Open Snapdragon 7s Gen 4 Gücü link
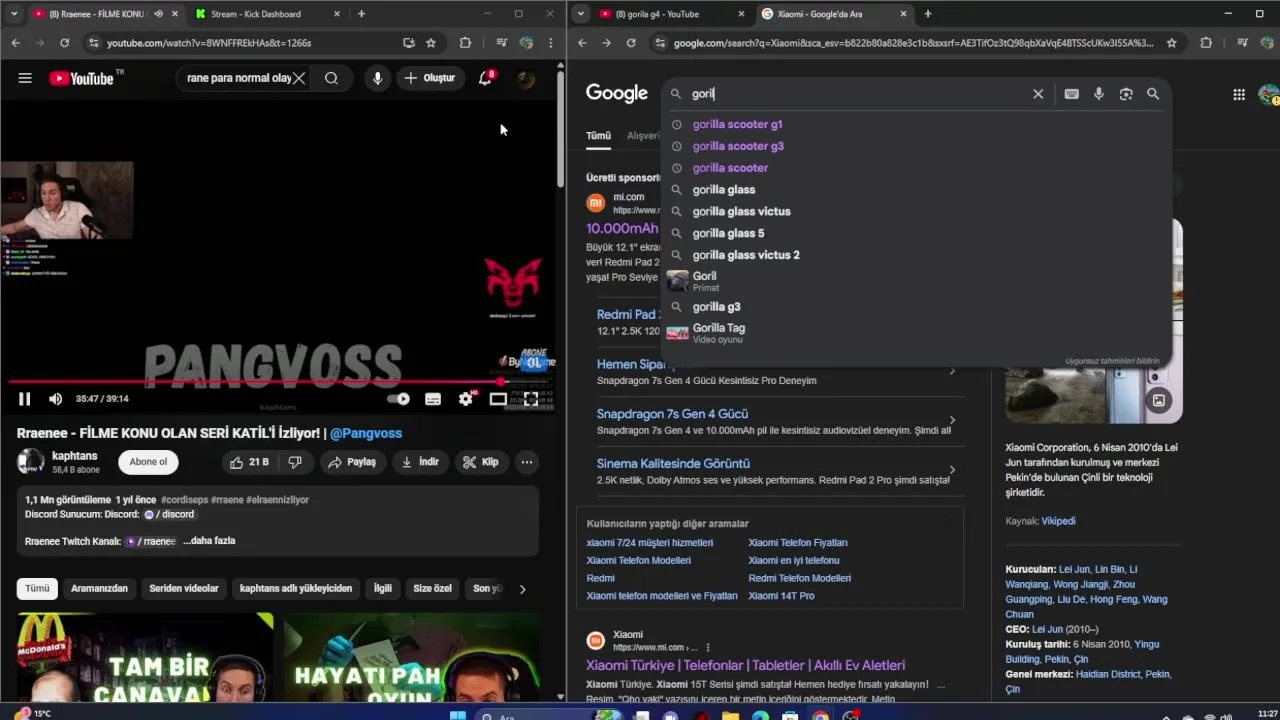 point(672,414)
